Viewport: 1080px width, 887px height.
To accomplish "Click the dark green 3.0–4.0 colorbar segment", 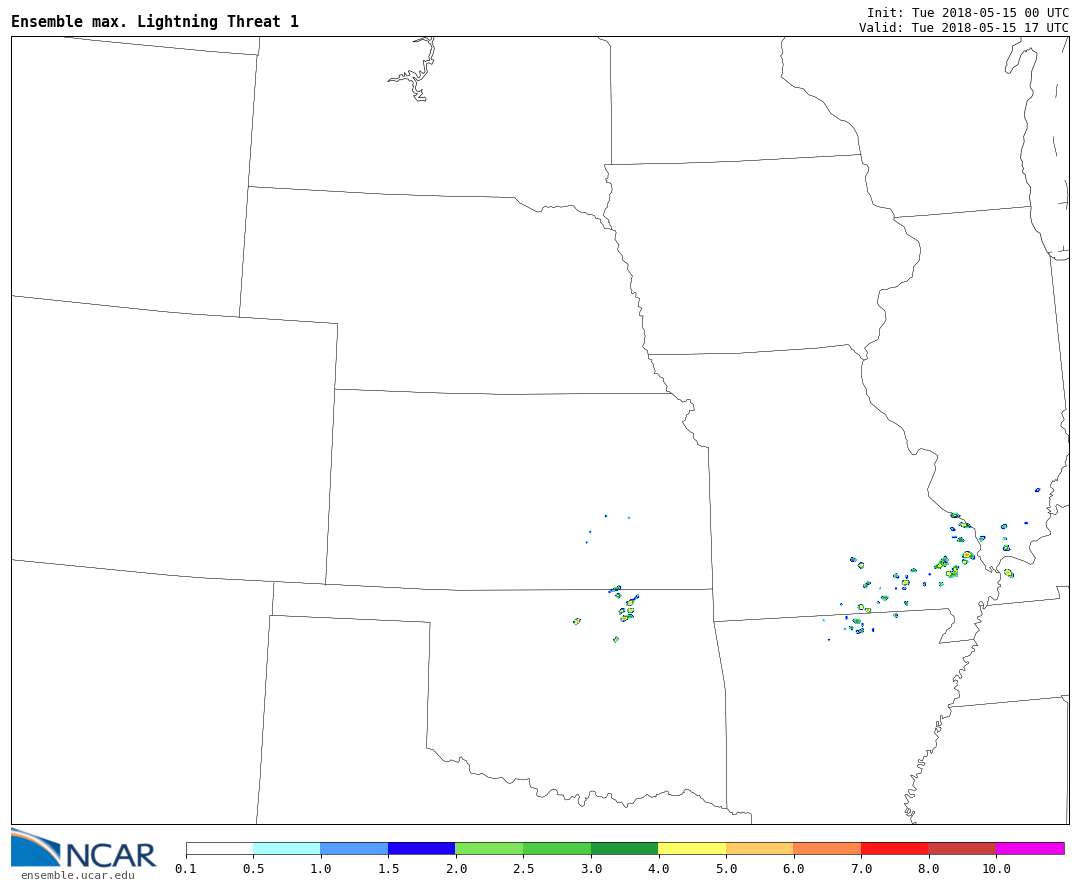I will 625,848.
